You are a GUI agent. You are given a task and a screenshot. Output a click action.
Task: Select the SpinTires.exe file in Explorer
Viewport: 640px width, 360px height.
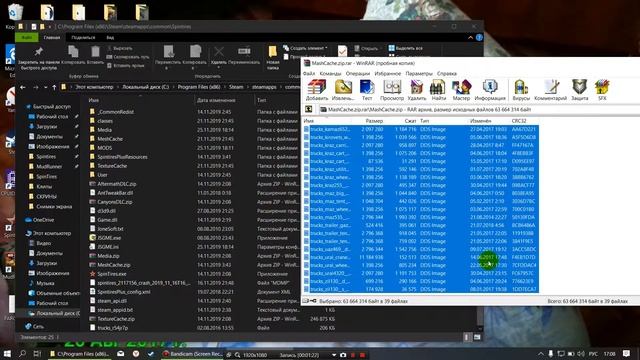coord(111,274)
